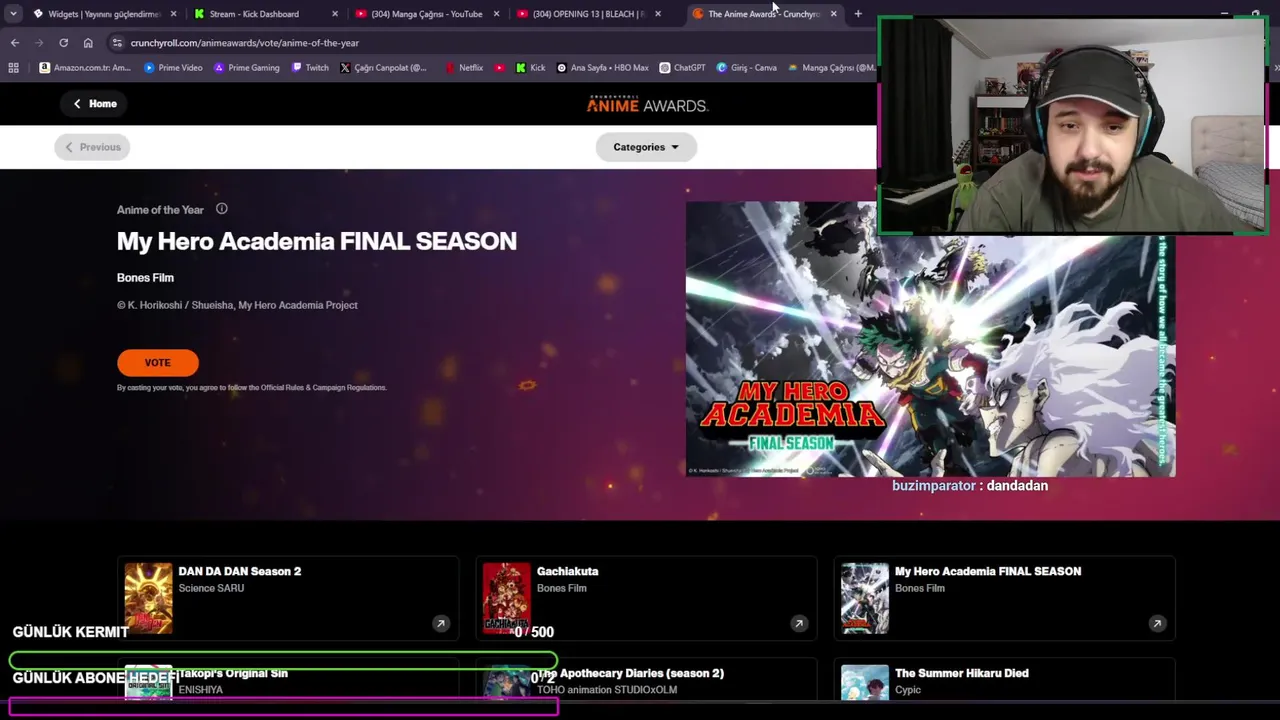The image size is (1280, 720).
Task: Open Official Rules & Campaign Regulations link
Action: tap(324, 388)
